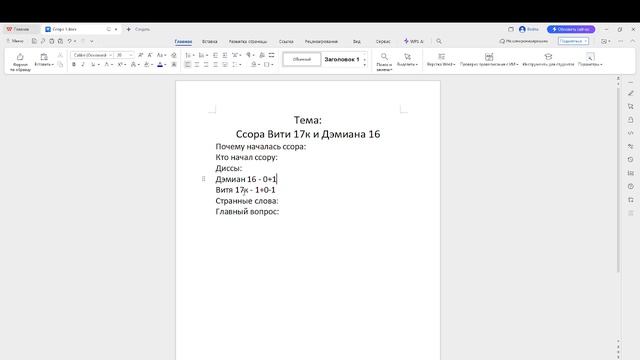Viewport: 640px width, 360px height.
Task: Click the Войти sign-in button
Action: tap(529, 29)
